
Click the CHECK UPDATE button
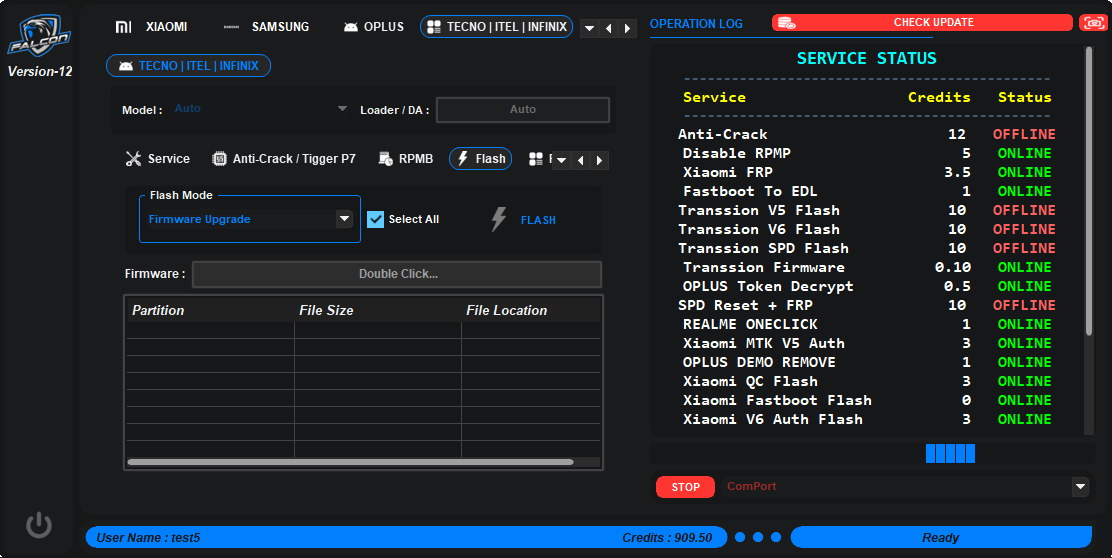[x=922, y=23]
